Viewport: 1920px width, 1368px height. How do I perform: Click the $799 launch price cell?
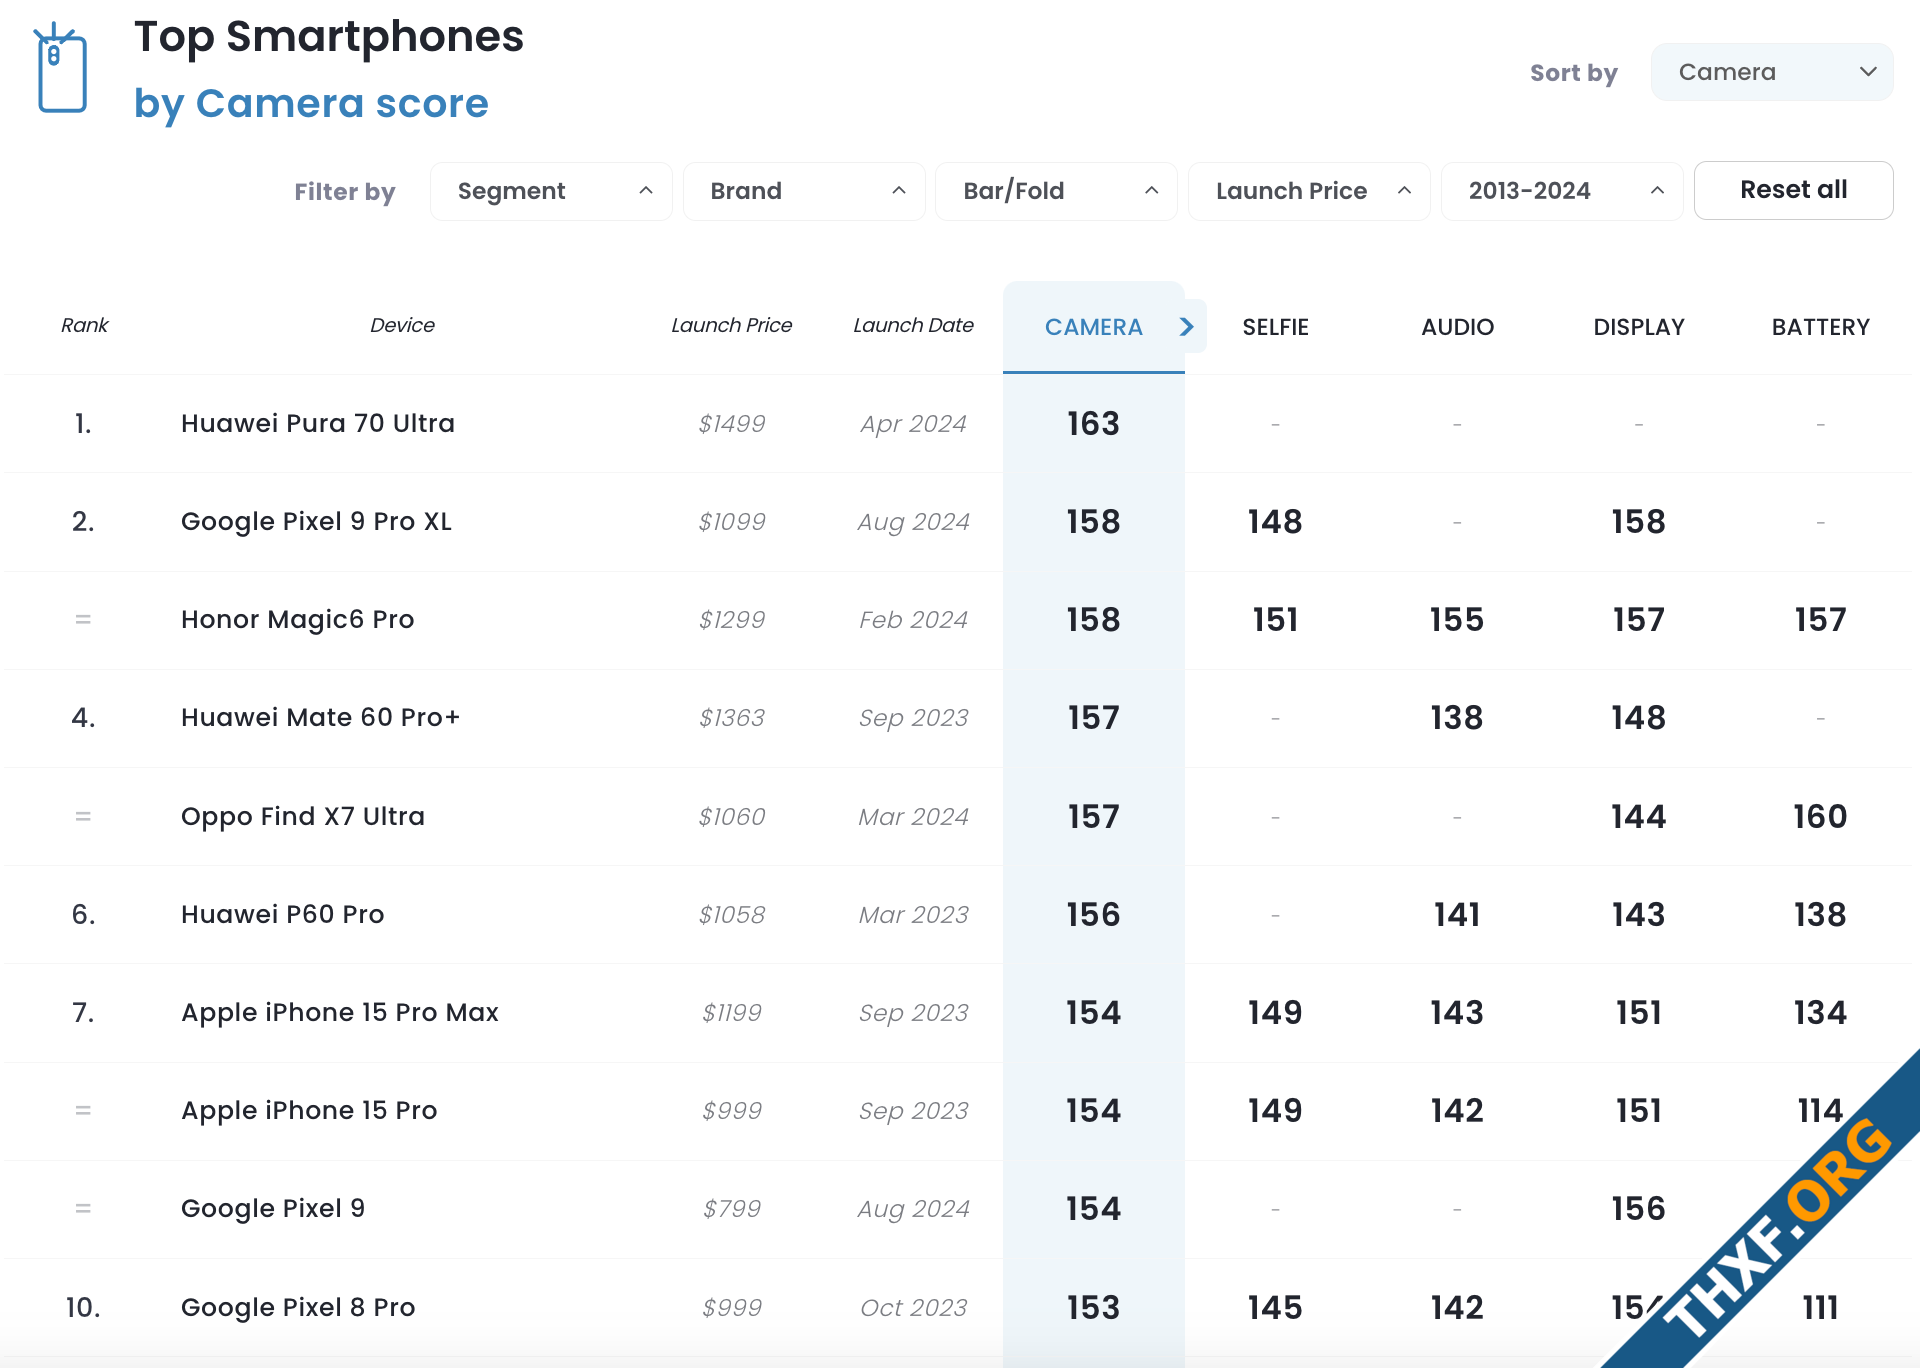pyautogui.click(x=731, y=1208)
